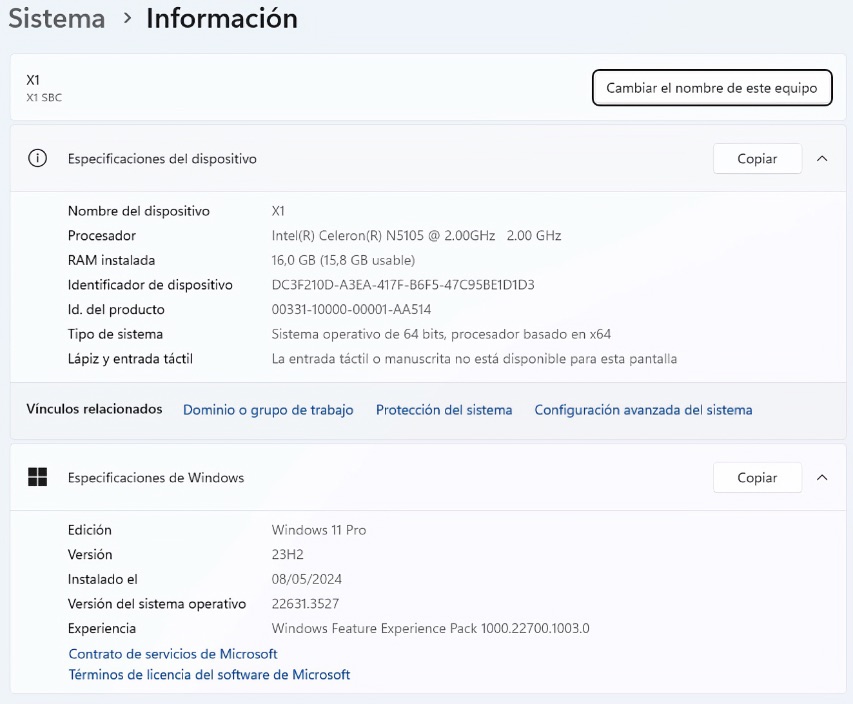Open Configuración avanzada del sistema
Screen dimensions: 853x704
click(x=643, y=410)
